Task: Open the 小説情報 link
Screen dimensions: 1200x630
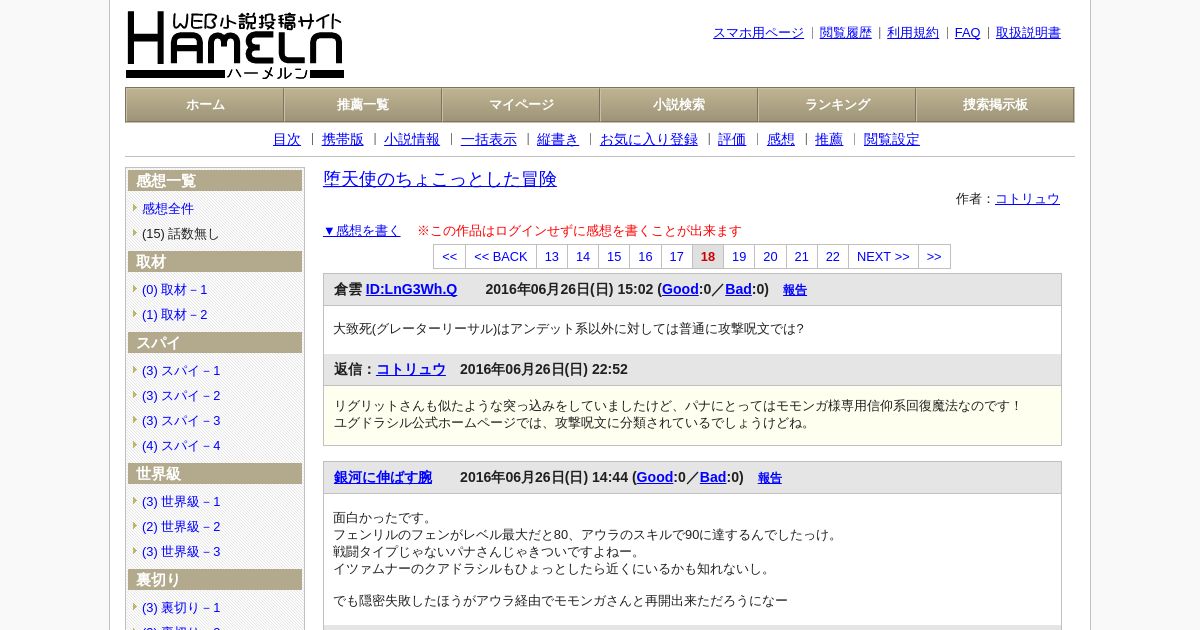Action: tap(412, 140)
